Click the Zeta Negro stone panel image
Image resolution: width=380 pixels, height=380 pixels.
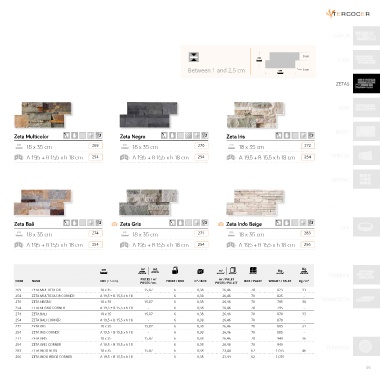pos(149,115)
